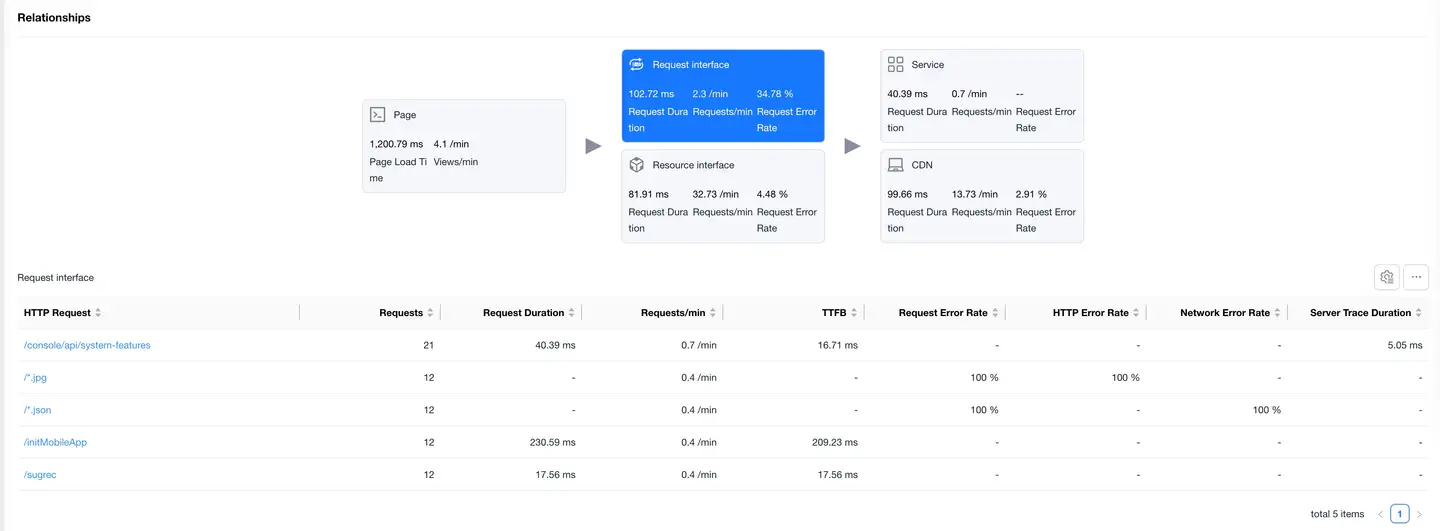Open table column settings gear icon
1440x531 pixels.
click(1386, 277)
